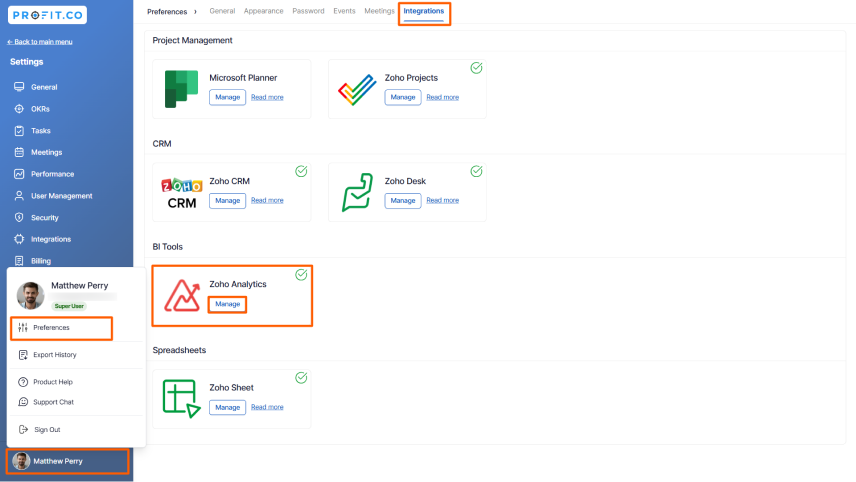Click Zoho Analytics connected check badge

301,274
